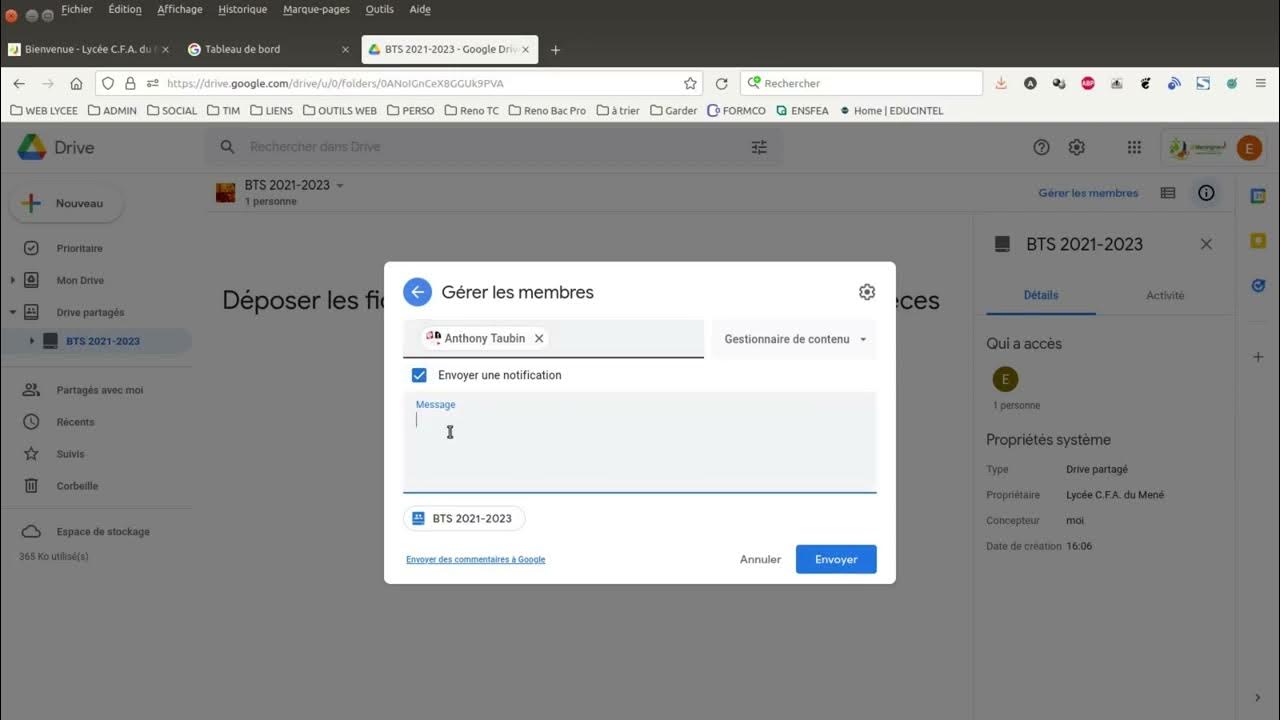Open Récents in the sidebar
1280x720 pixels.
[75, 422]
